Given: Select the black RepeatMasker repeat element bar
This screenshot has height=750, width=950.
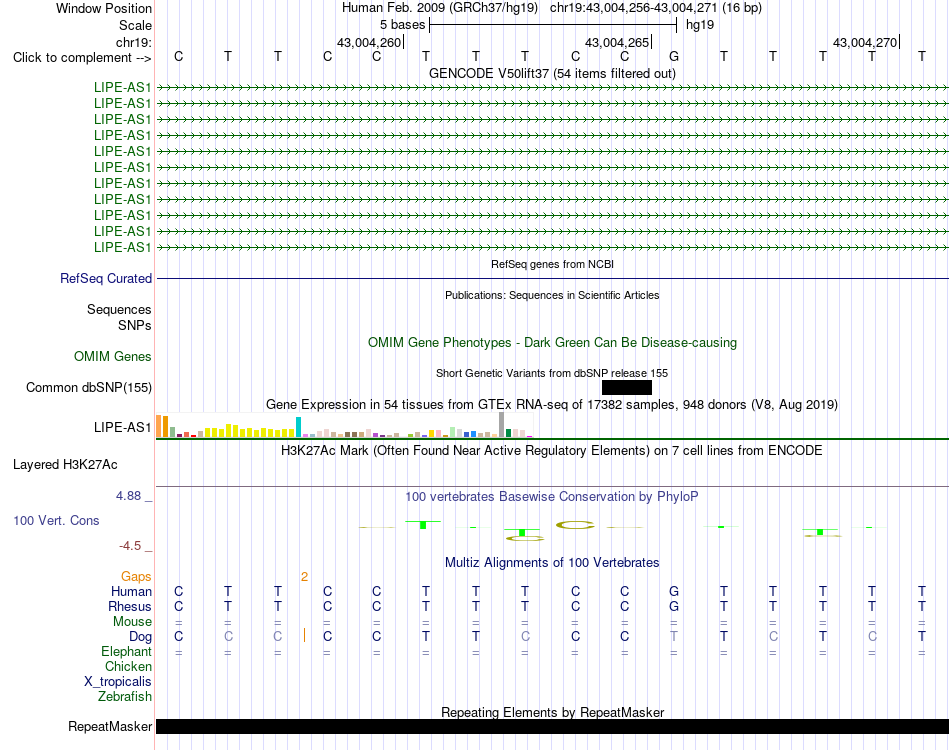Looking at the screenshot, I should (552, 726).
